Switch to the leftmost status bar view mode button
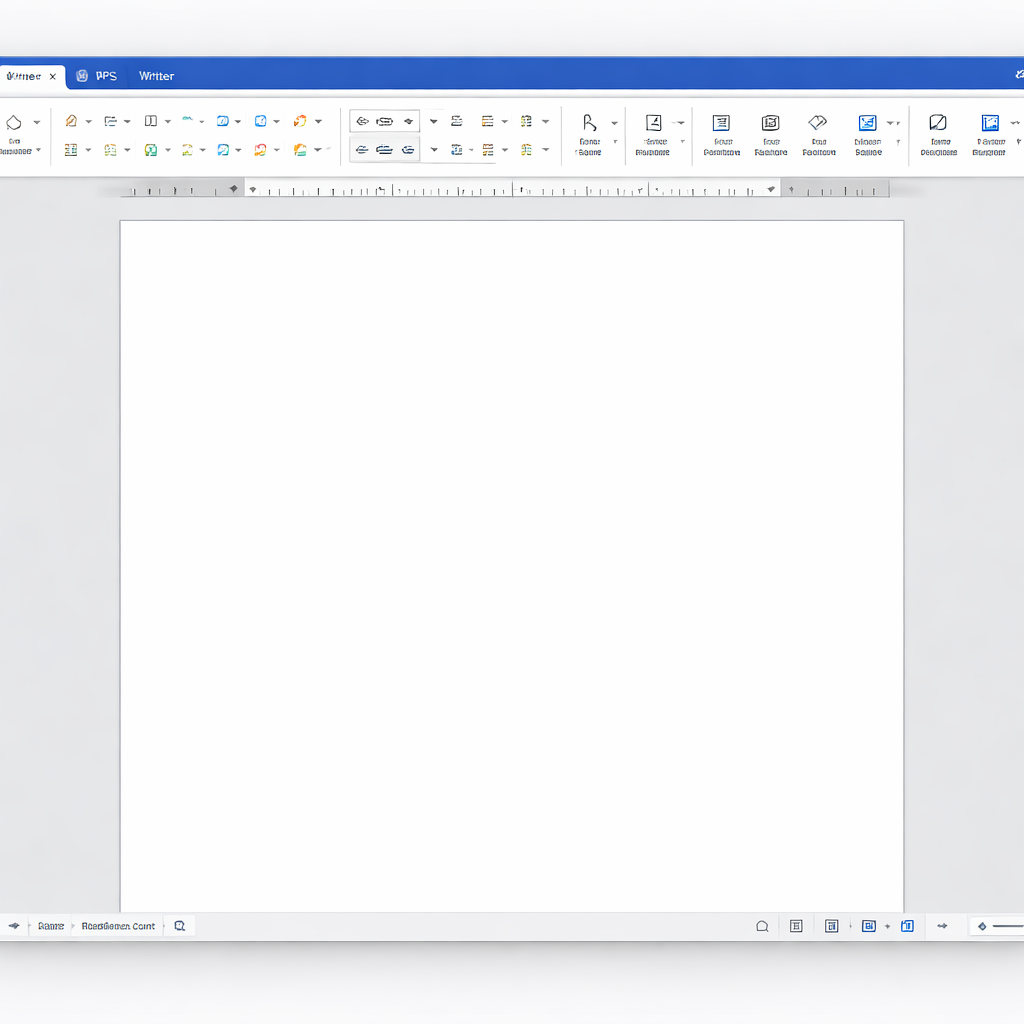 796,926
